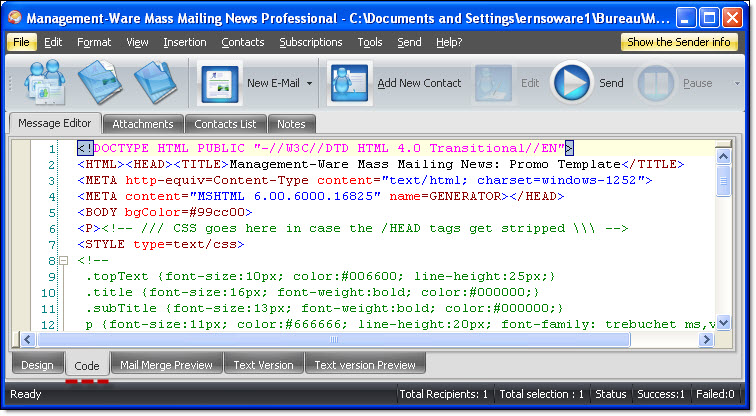Open the Help? menu
The height and width of the screenshot is (416, 756).
tap(449, 42)
